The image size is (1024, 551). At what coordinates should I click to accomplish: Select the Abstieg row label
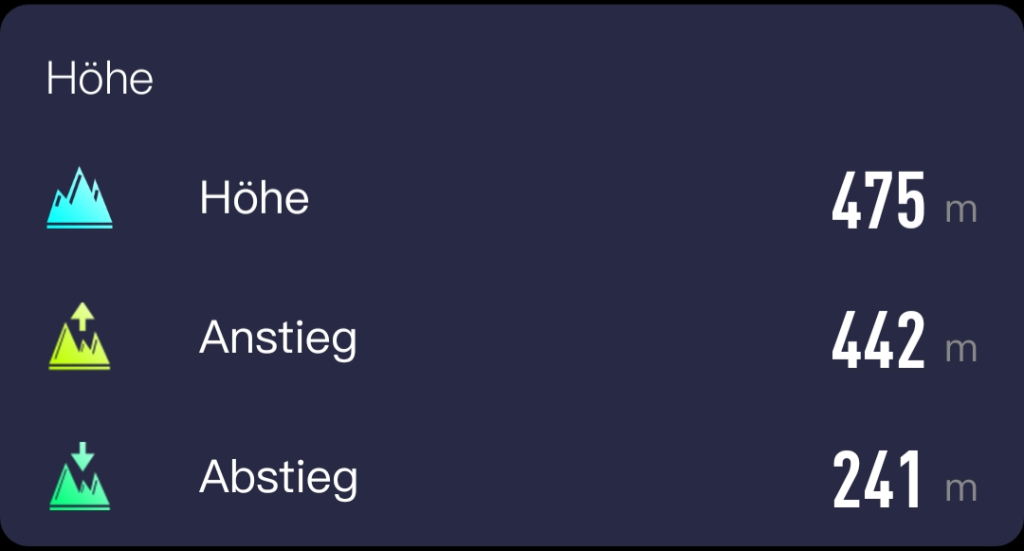point(278,478)
